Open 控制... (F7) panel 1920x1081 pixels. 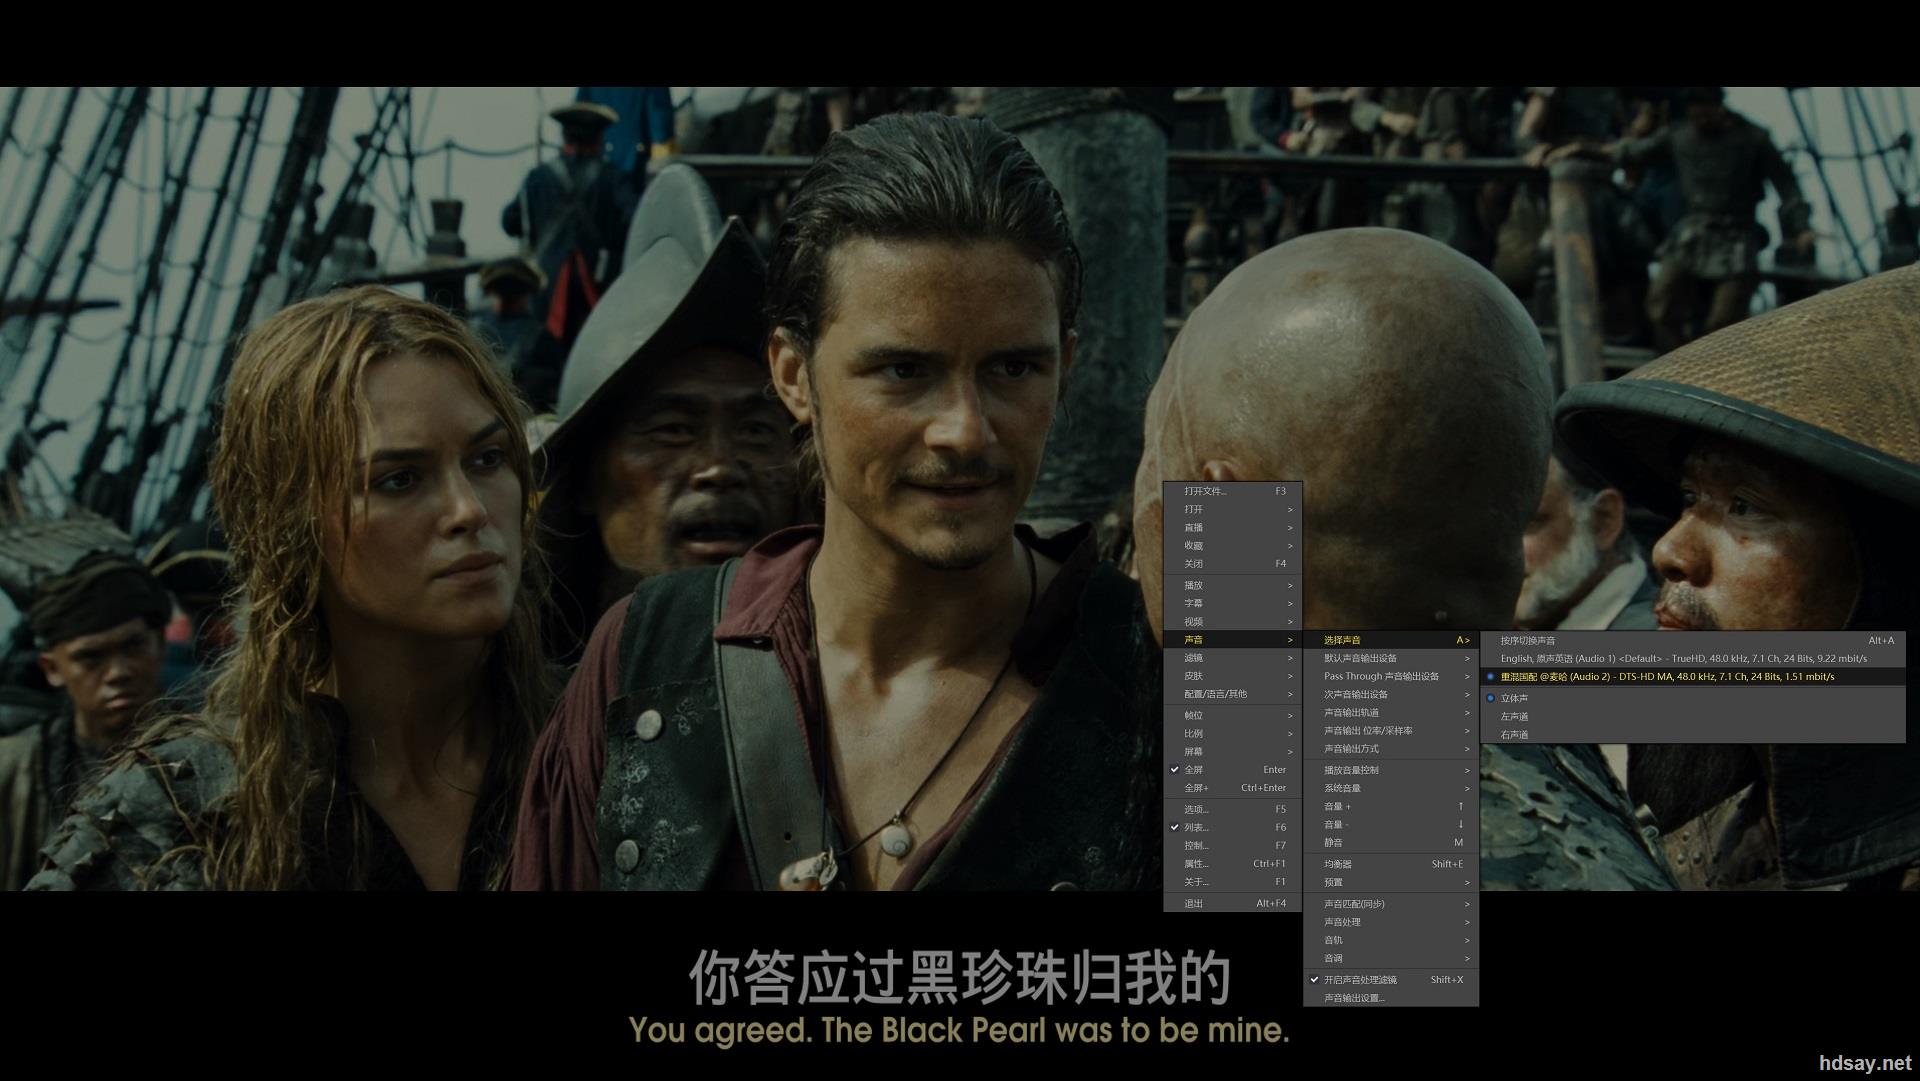click(1233, 845)
